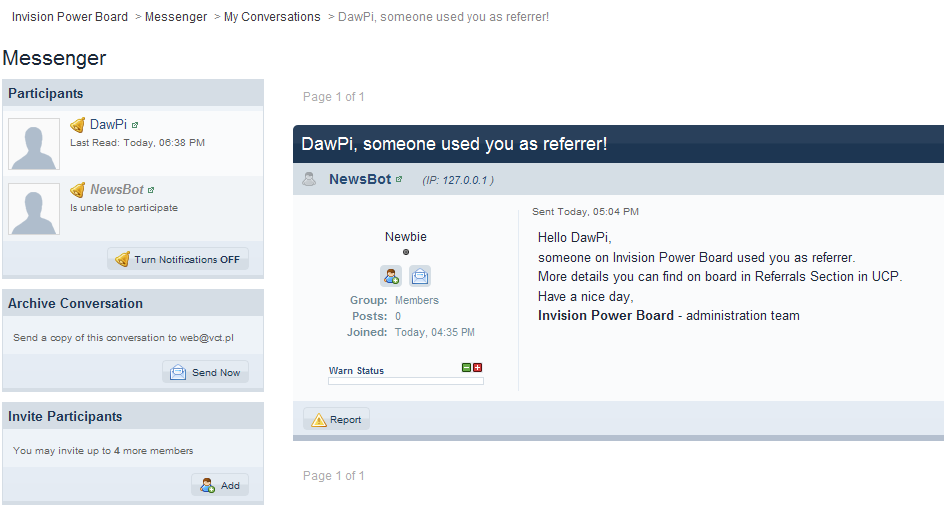944x515 pixels.
Task: Click 'Last Read: Today, 06:38 PM' text
Action: (137, 143)
